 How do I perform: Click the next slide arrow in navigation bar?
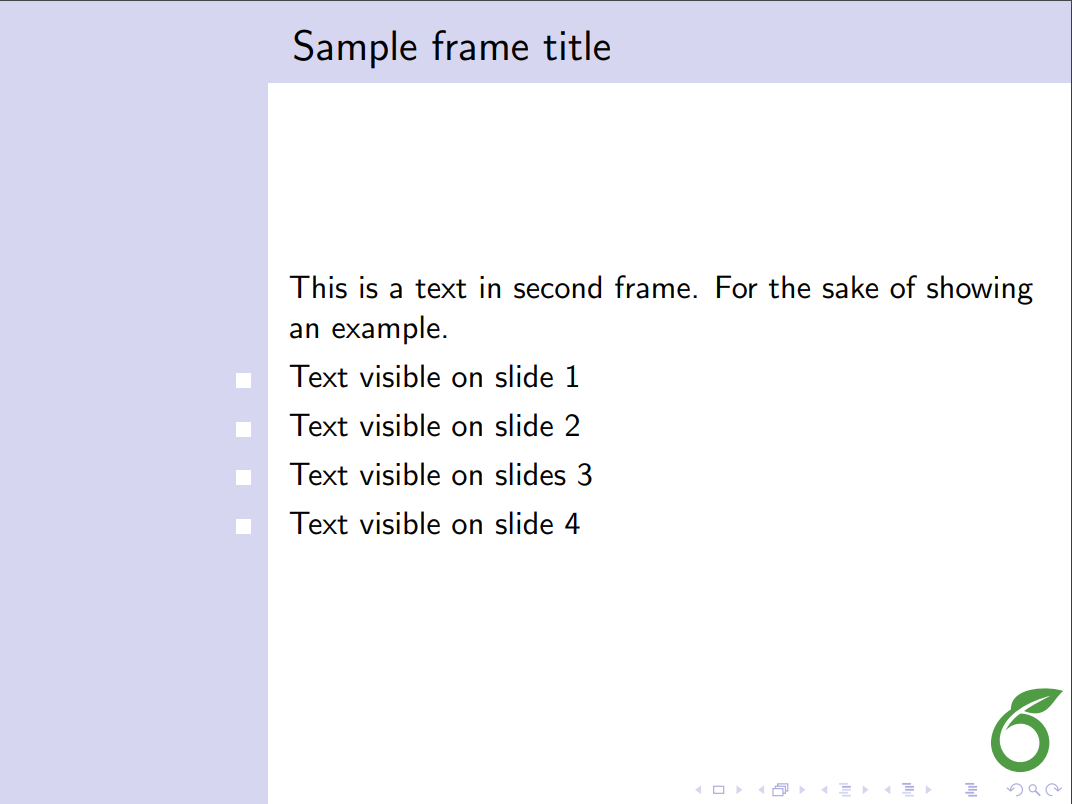[x=738, y=790]
